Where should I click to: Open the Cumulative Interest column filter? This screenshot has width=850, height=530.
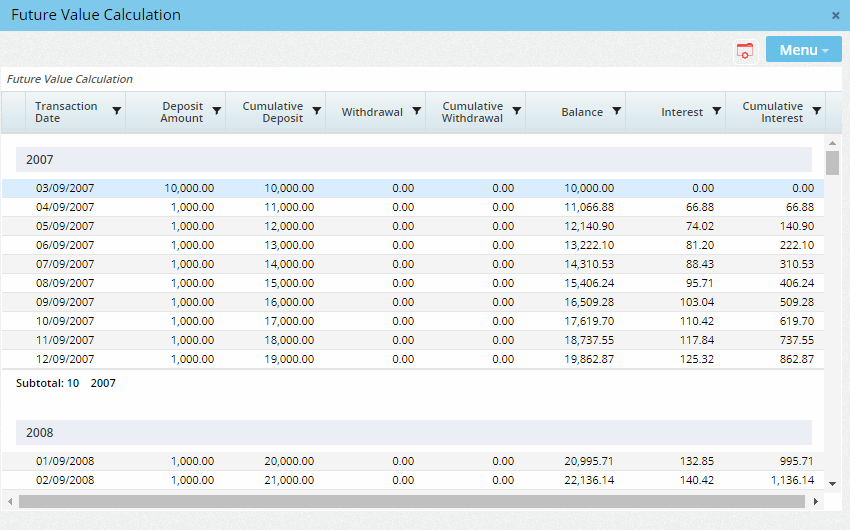[x=817, y=112]
